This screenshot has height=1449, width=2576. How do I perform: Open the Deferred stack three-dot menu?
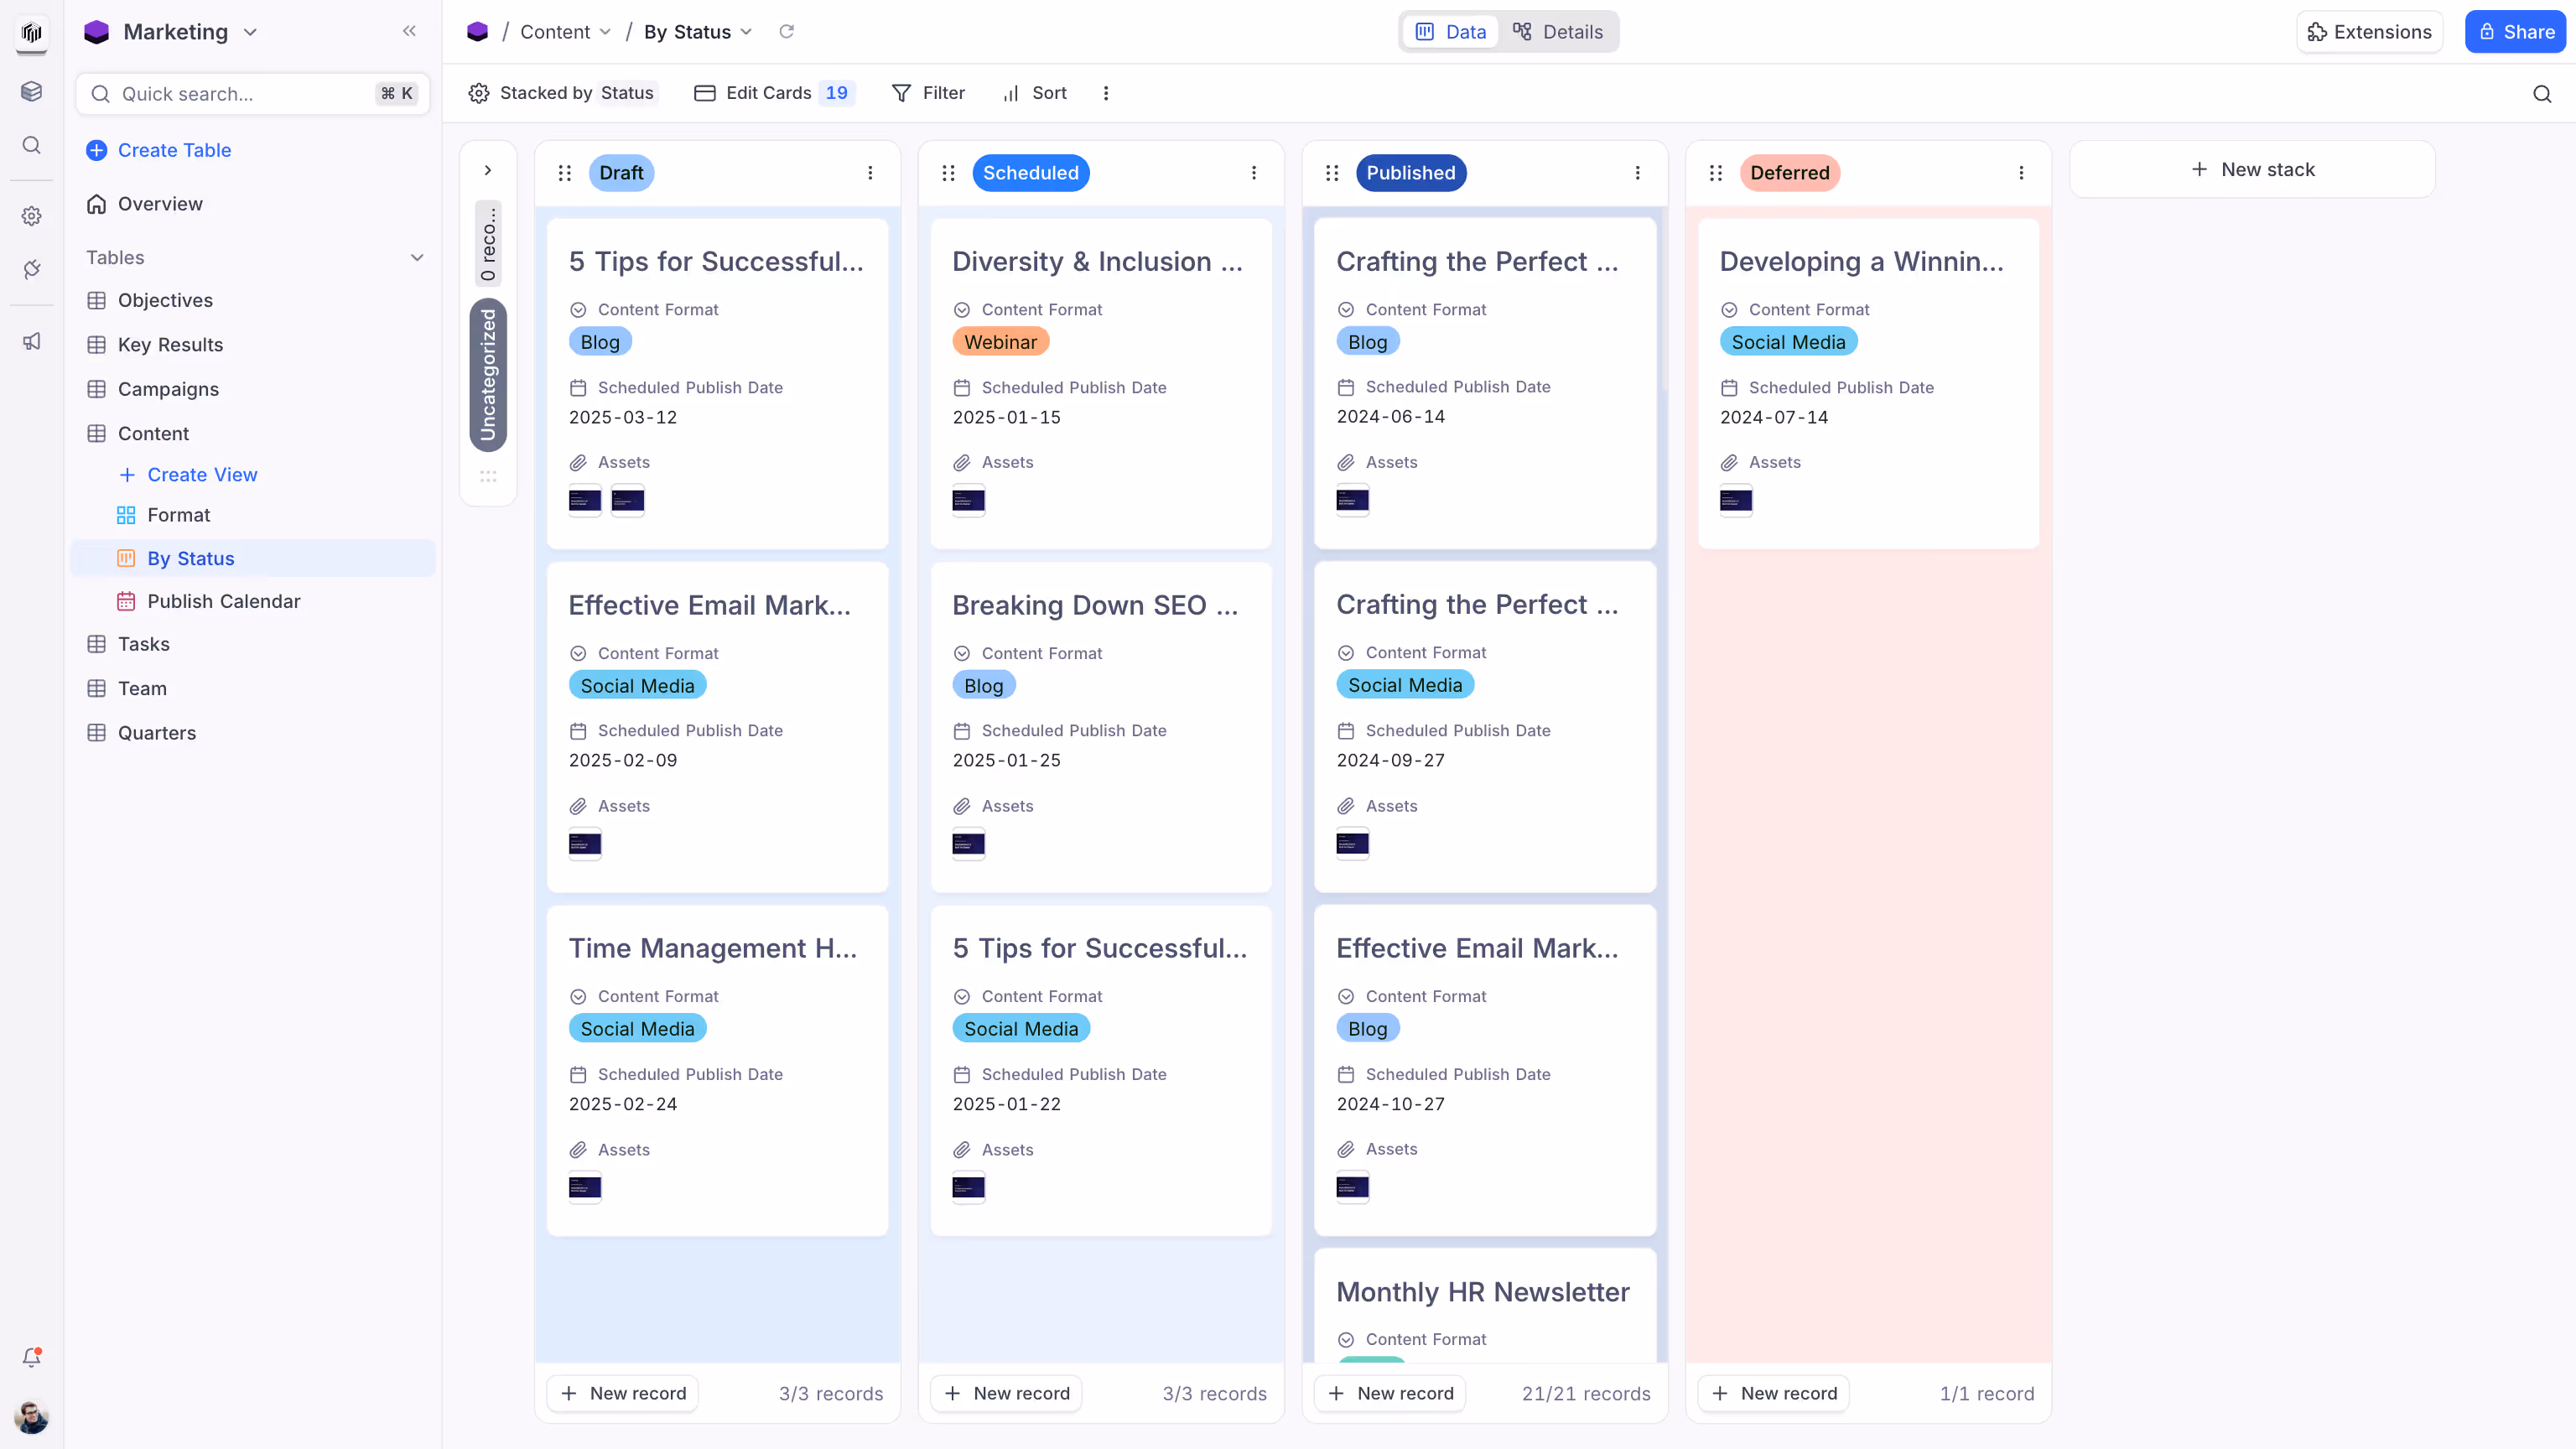[2021, 173]
